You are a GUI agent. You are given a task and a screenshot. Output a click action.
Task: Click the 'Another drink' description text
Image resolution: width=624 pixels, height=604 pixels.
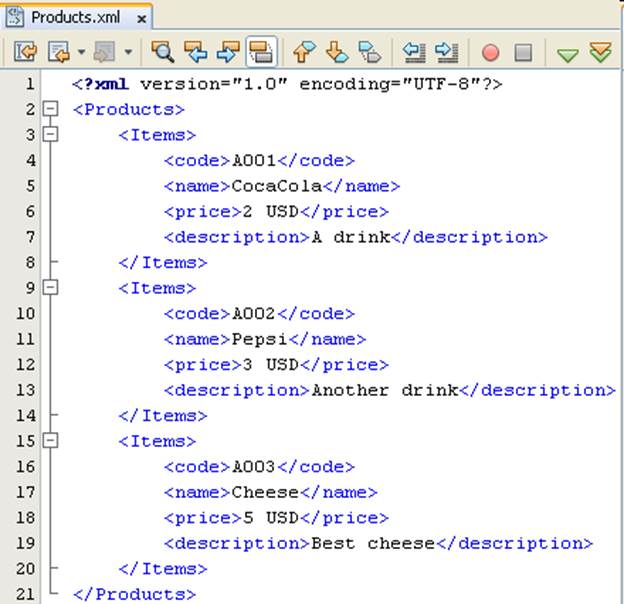pos(385,390)
